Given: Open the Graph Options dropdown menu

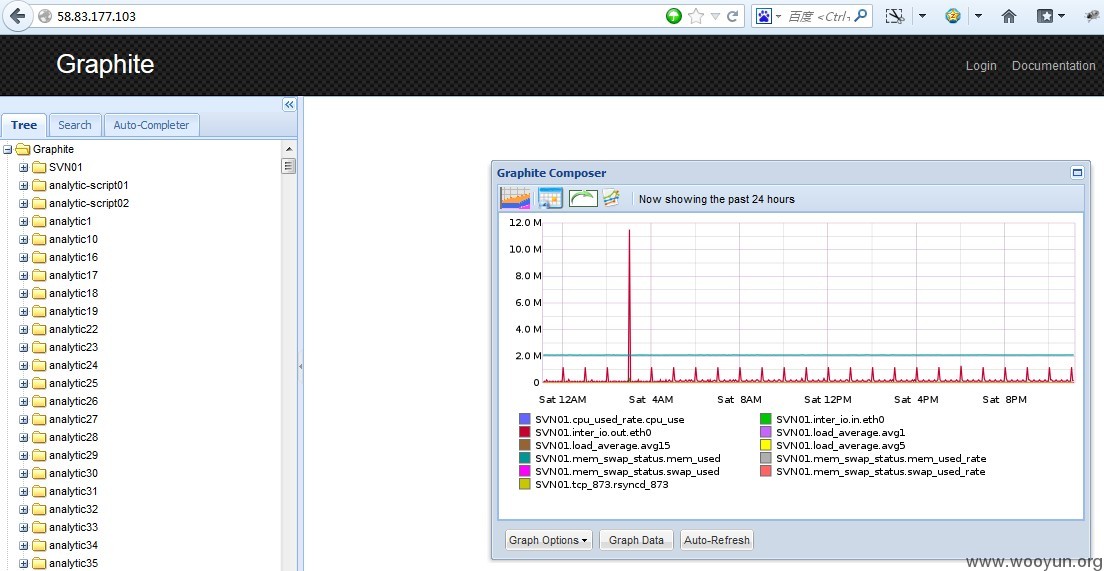Looking at the screenshot, I should point(548,540).
